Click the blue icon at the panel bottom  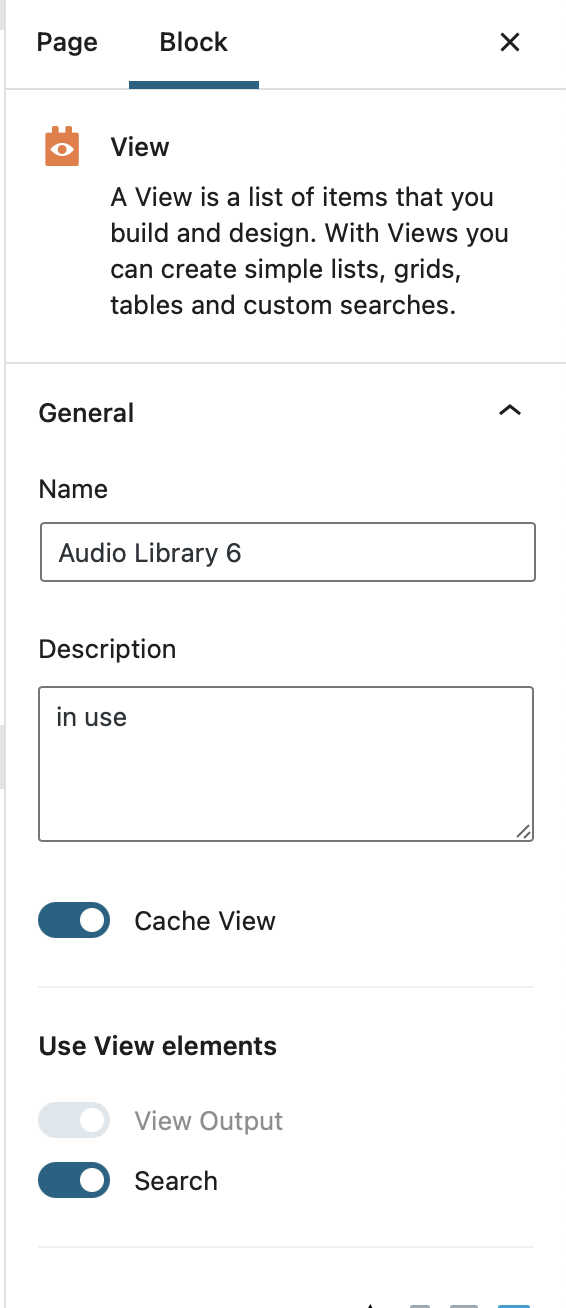(514, 1304)
